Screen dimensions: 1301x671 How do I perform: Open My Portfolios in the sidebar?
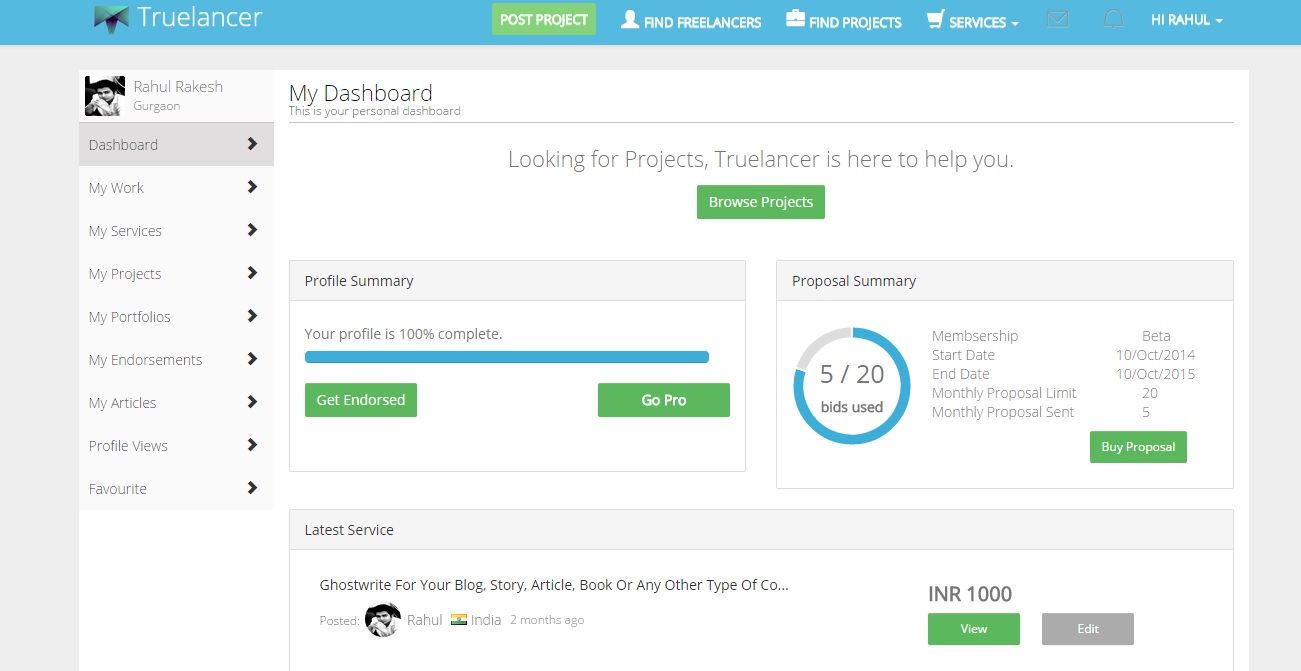click(176, 316)
